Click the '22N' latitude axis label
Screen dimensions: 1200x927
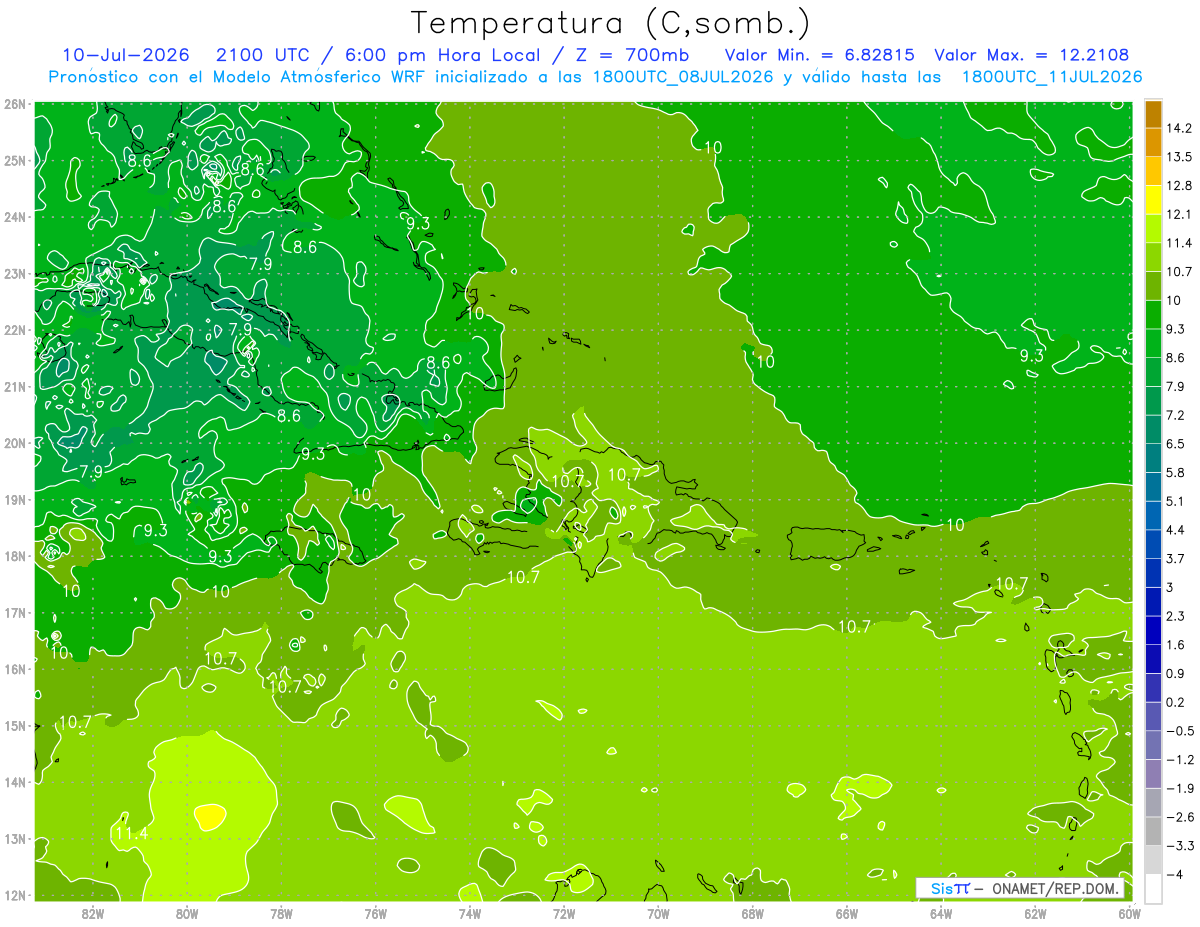(x=14, y=330)
